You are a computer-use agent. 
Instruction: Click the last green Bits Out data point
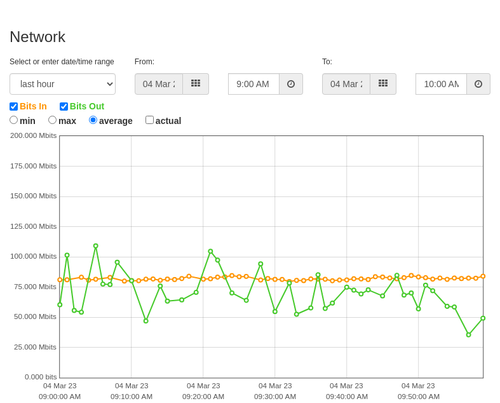[x=483, y=318]
